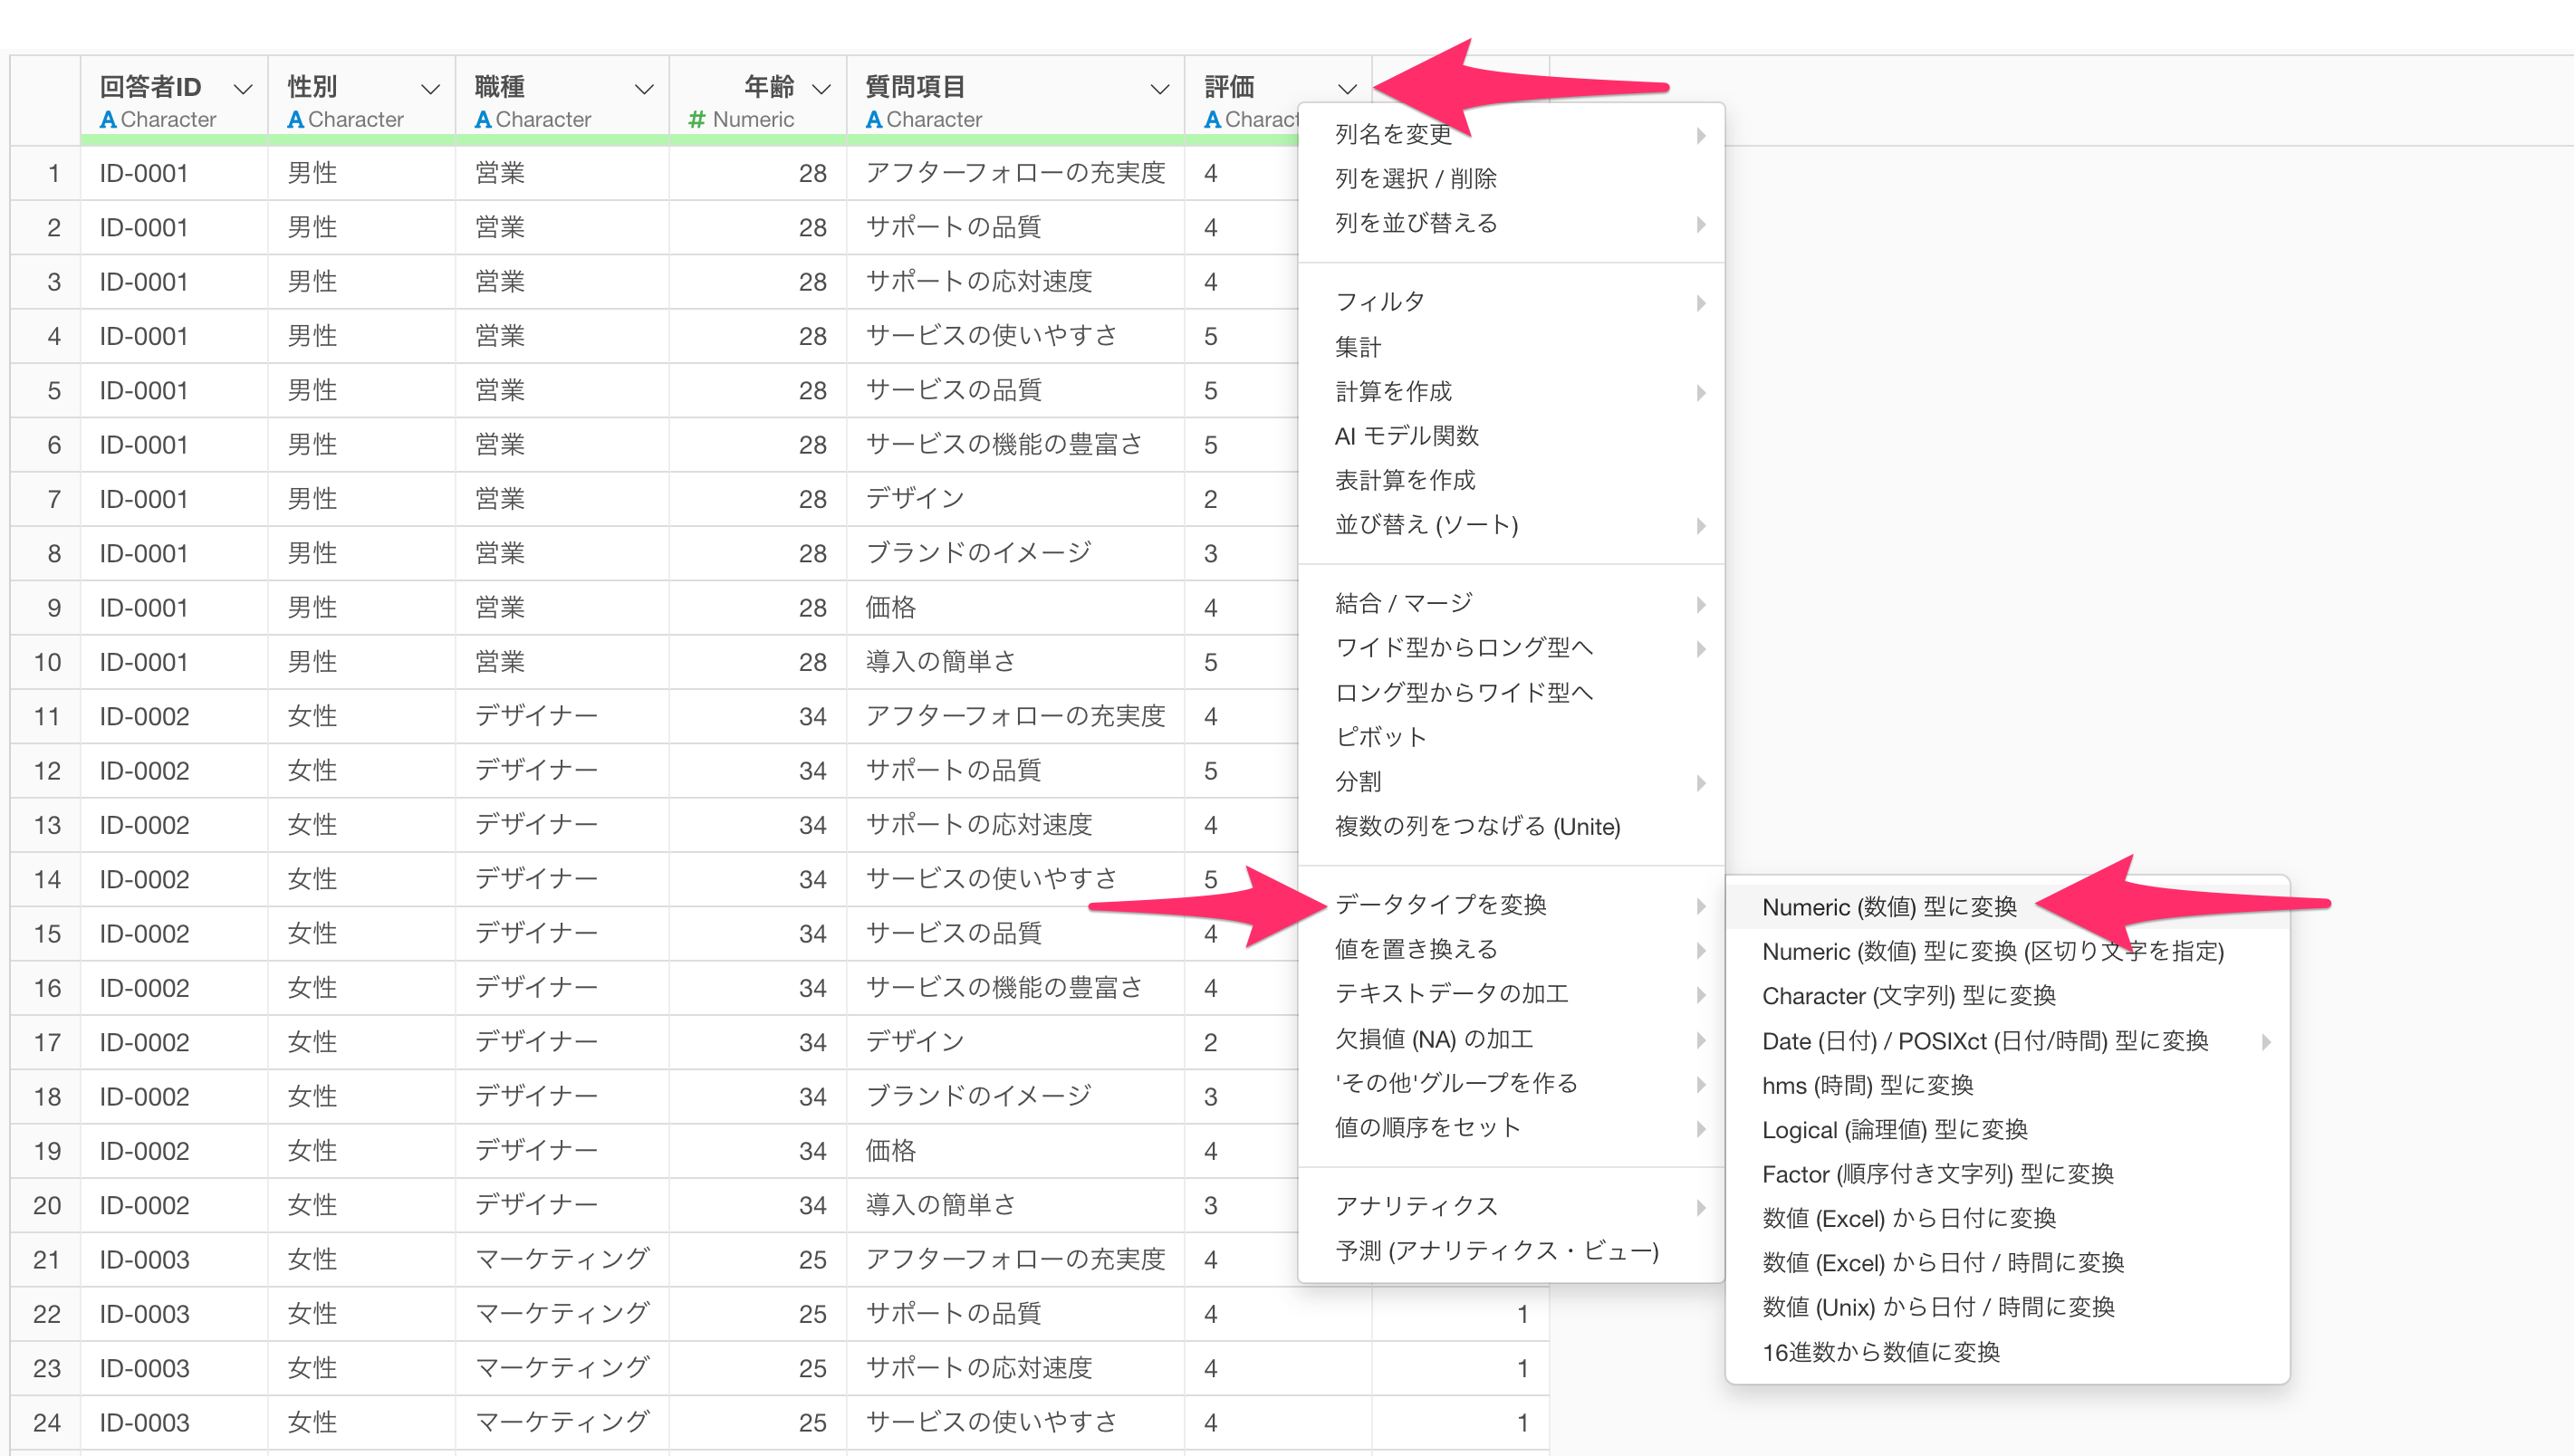Expand Date (日付) / POSIXct submenu arrow
Image resolution: width=2574 pixels, height=1456 pixels.
tap(2265, 1041)
